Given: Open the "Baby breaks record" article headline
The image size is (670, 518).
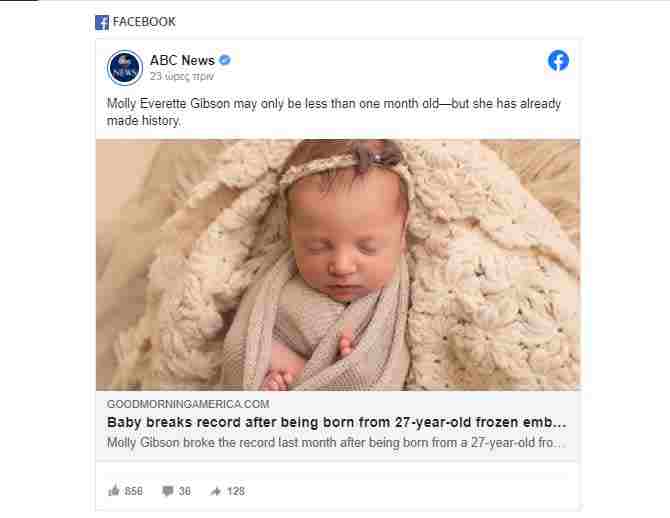Looking at the screenshot, I should pyautogui.click(x=336, y=422).
